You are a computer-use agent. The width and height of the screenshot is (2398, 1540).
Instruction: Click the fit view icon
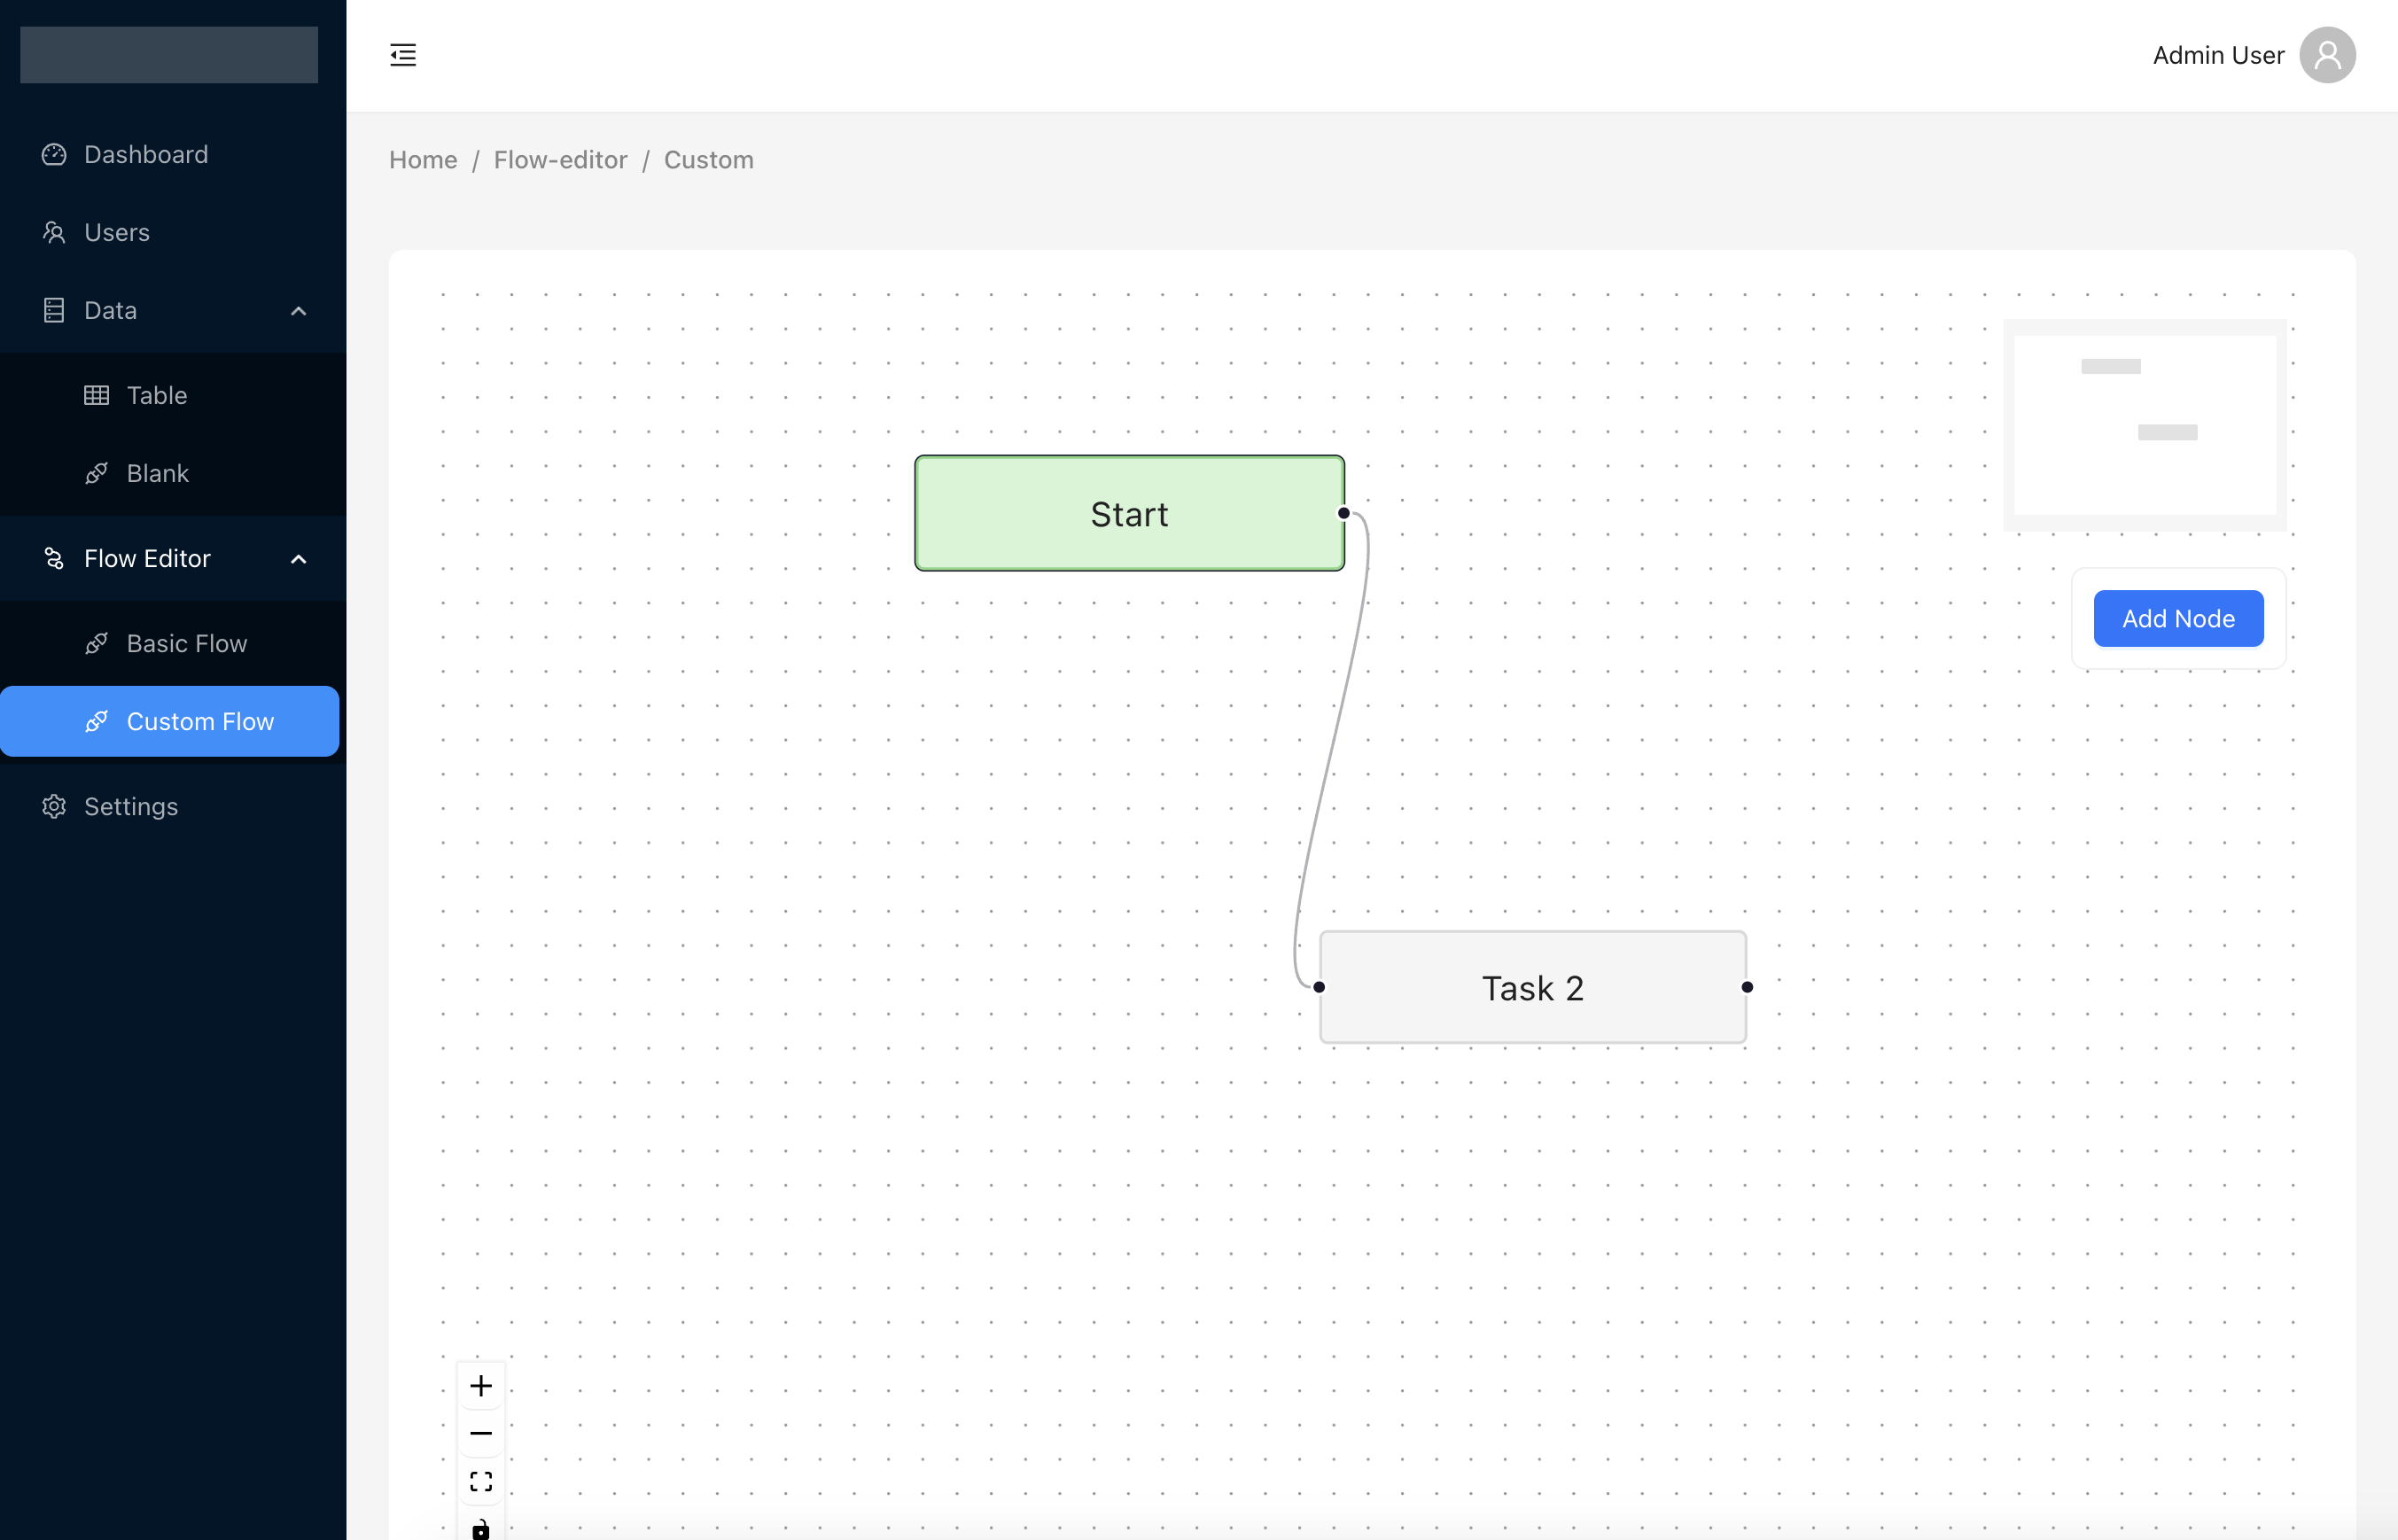coord(481,1481)
